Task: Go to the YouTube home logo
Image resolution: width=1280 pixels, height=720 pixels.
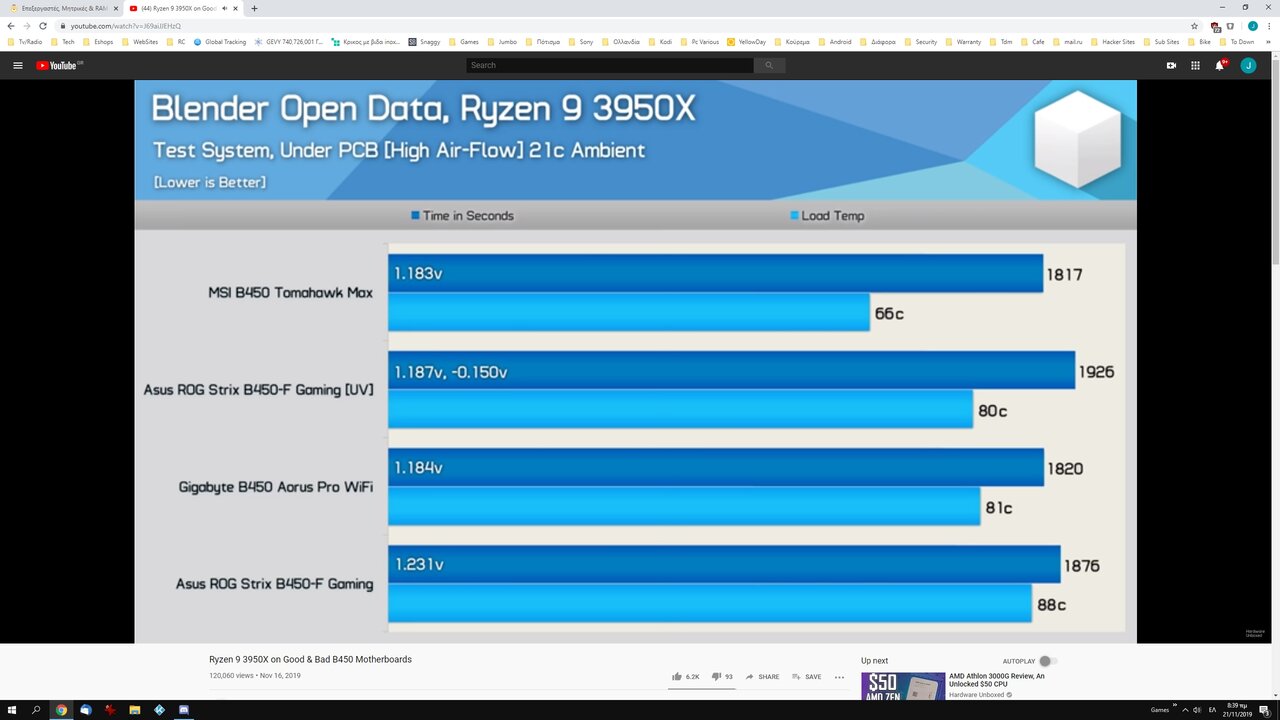Action: click(x=59, y=65)
